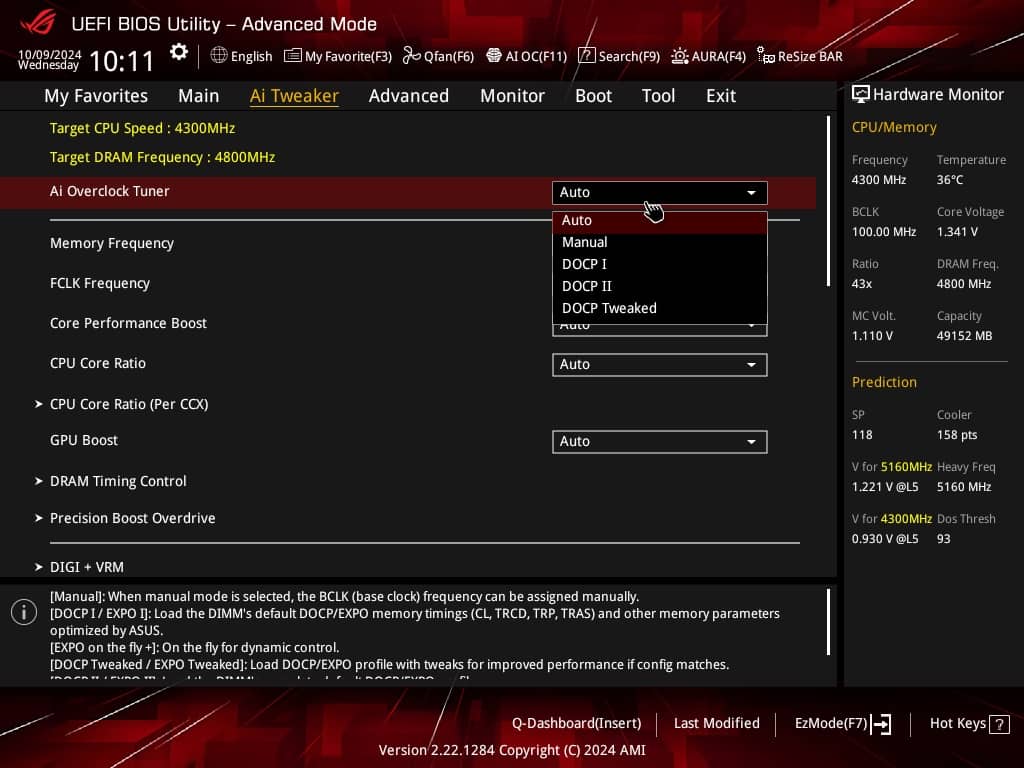
Task: Click the 49152 MB capacity value
Action: (x=965, y=336)
